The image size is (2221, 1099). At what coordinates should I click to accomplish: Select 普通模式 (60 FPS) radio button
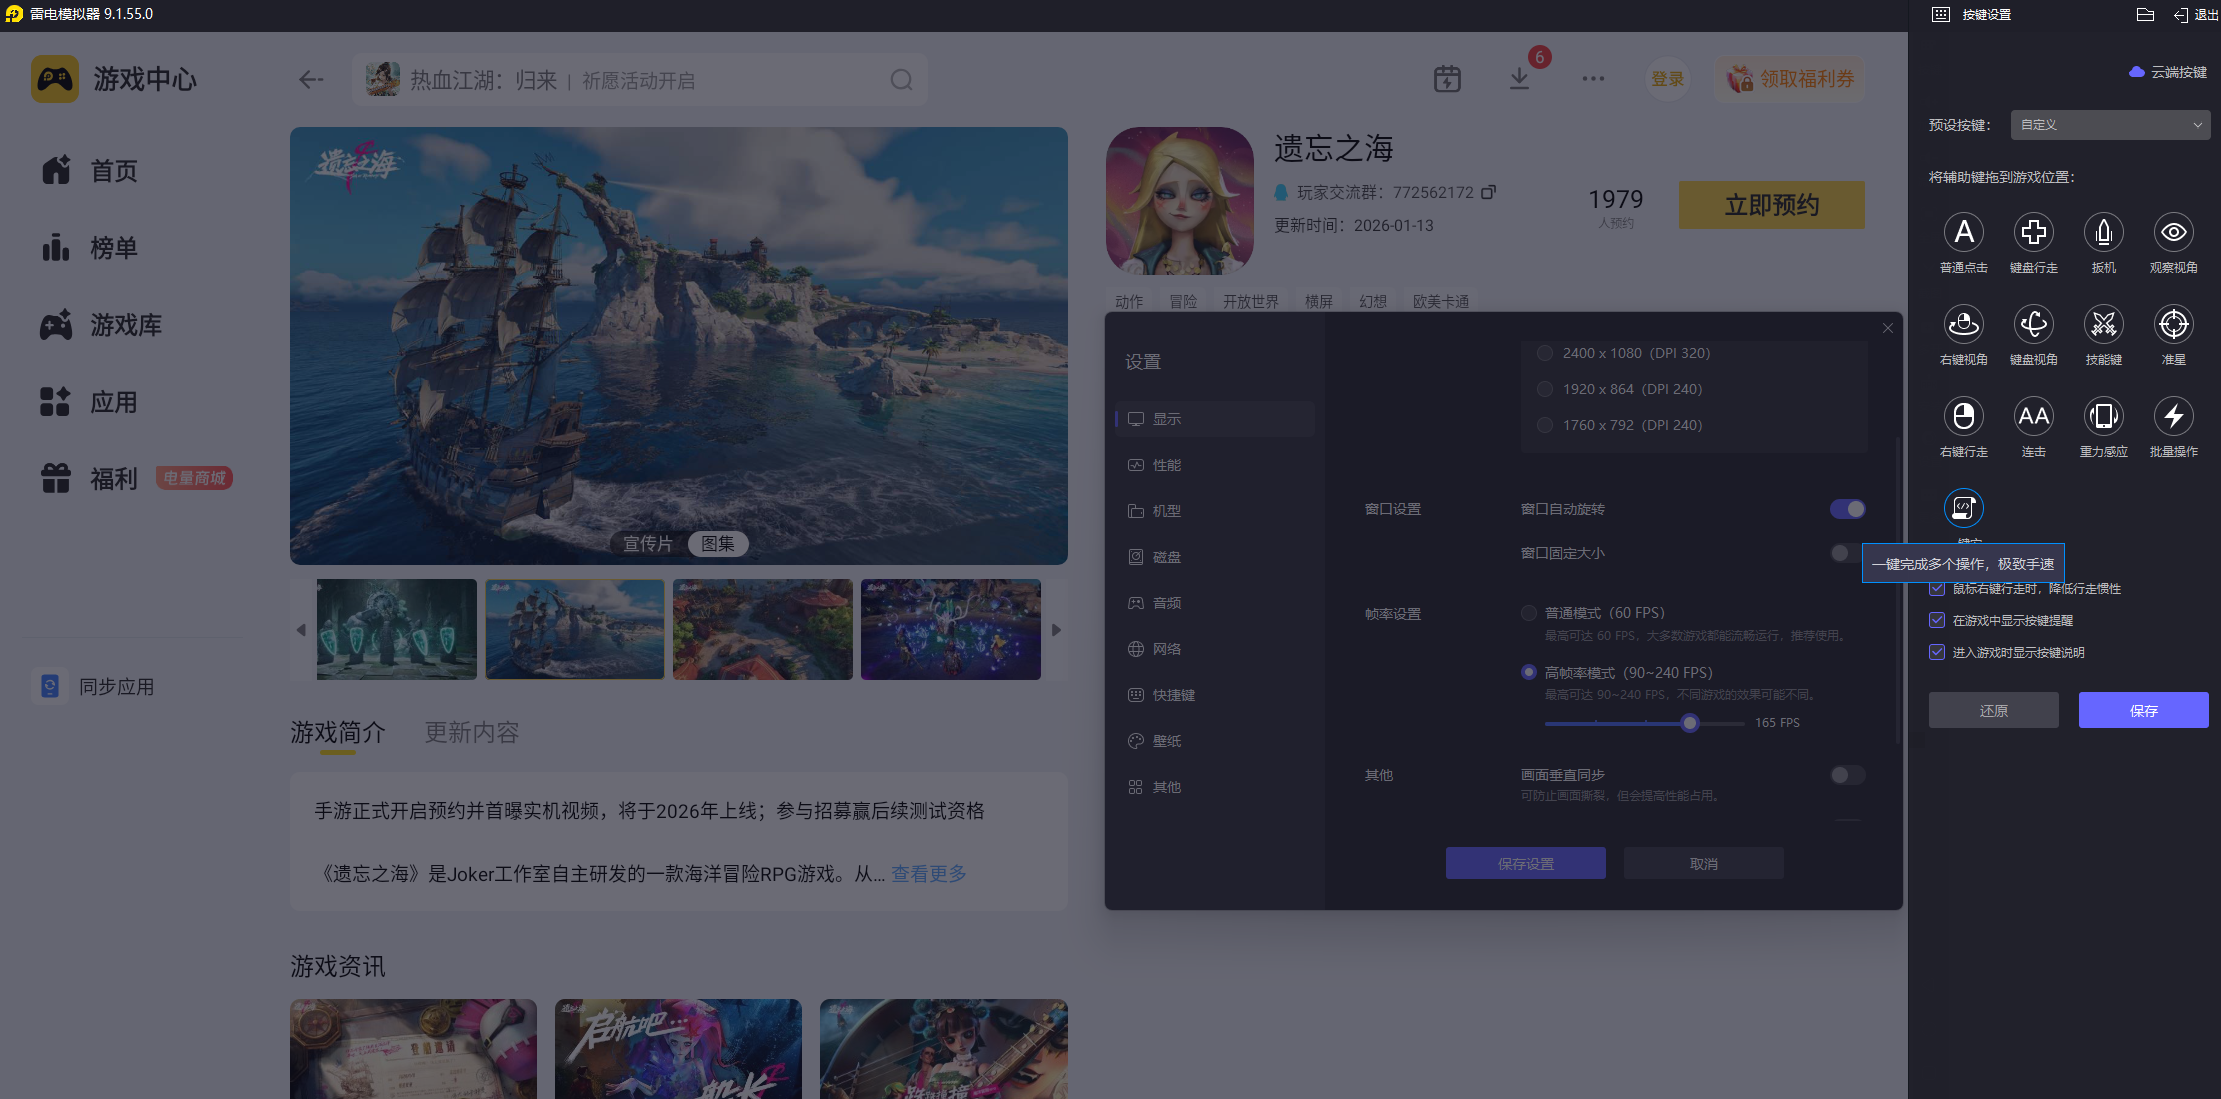[1528, 613]
